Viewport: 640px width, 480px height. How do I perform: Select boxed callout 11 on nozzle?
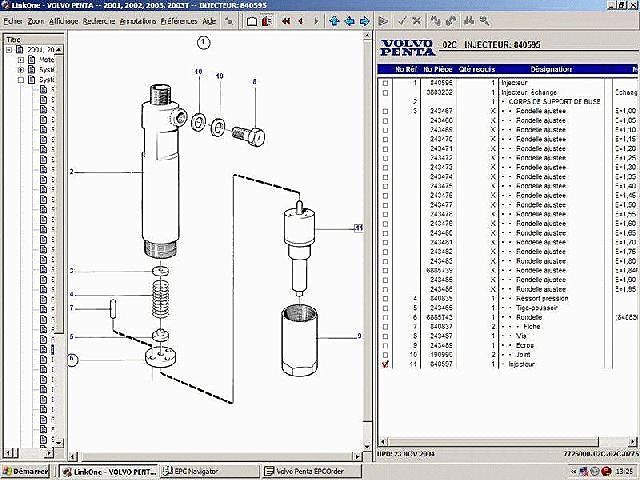[x=358, y=228]
